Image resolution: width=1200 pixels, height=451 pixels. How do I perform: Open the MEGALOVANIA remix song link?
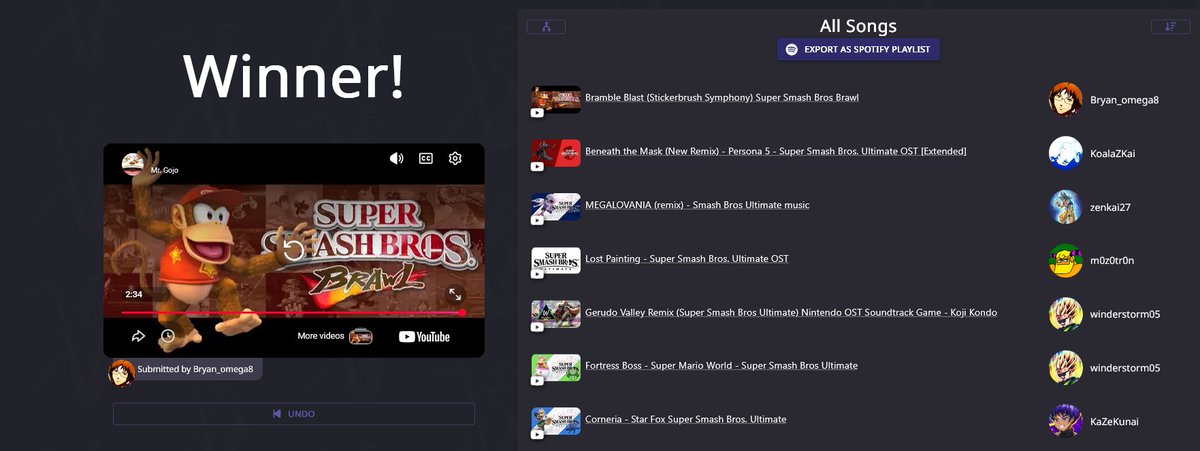pyautogui.click(x=697, y=205)
